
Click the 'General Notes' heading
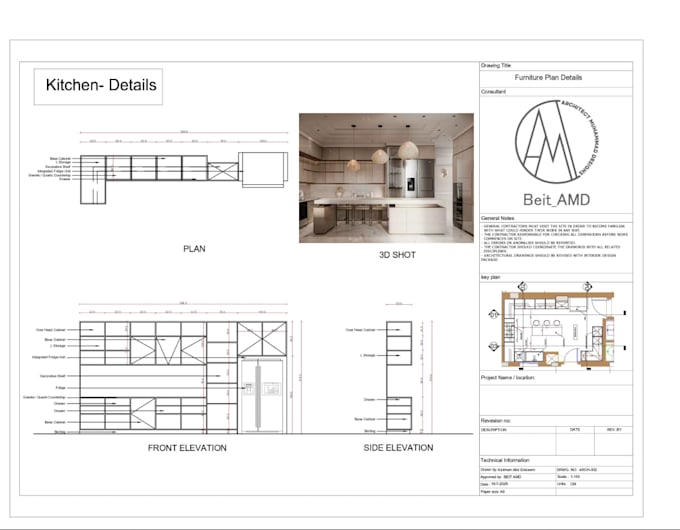pyautogui.click(x=497, y=218)
